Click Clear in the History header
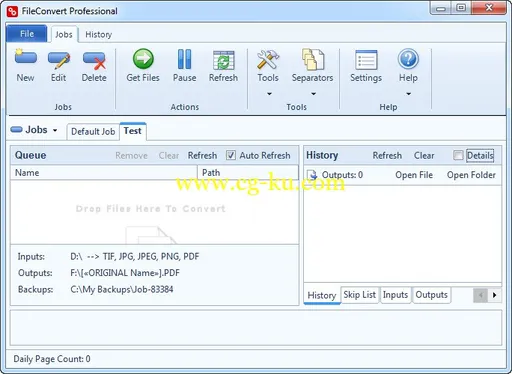The image size is (512, 374). [x=424, y=156]
